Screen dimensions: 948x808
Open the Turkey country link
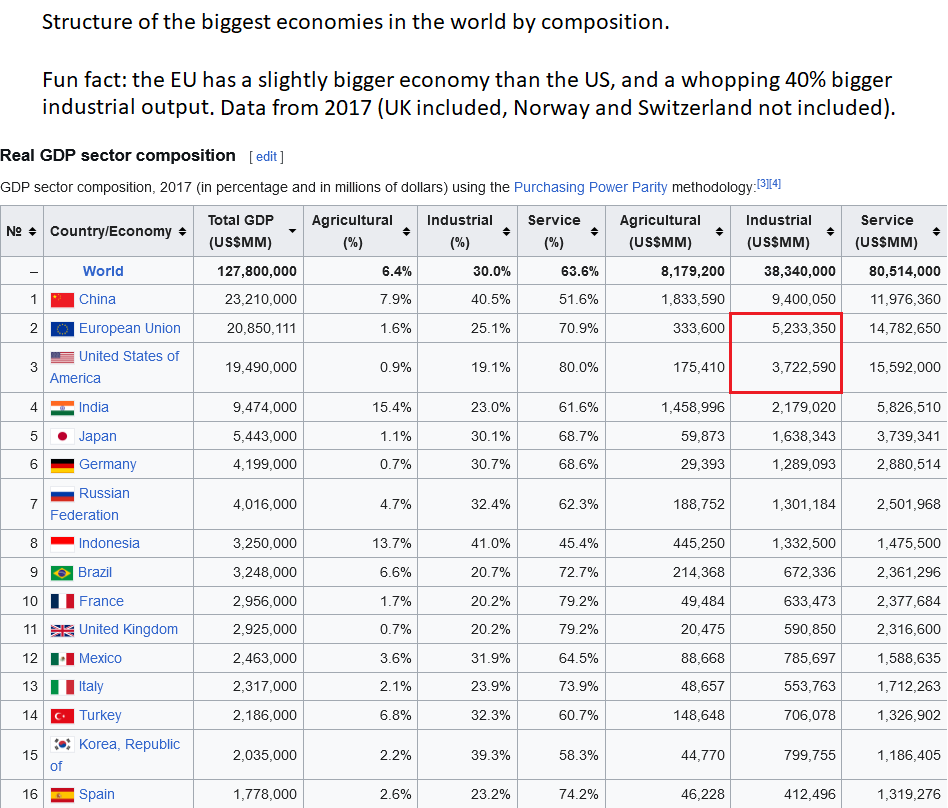point(100,716)
